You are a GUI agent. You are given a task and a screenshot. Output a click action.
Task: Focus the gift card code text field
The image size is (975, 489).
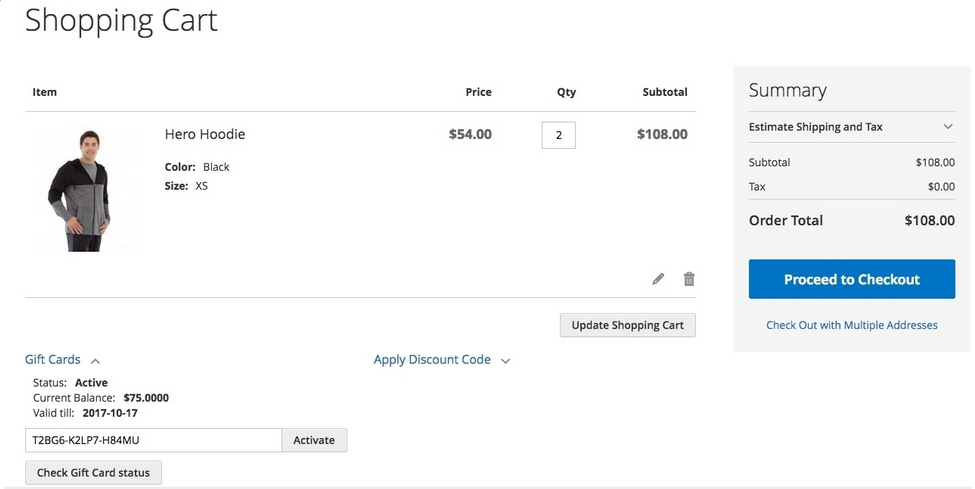153,440
